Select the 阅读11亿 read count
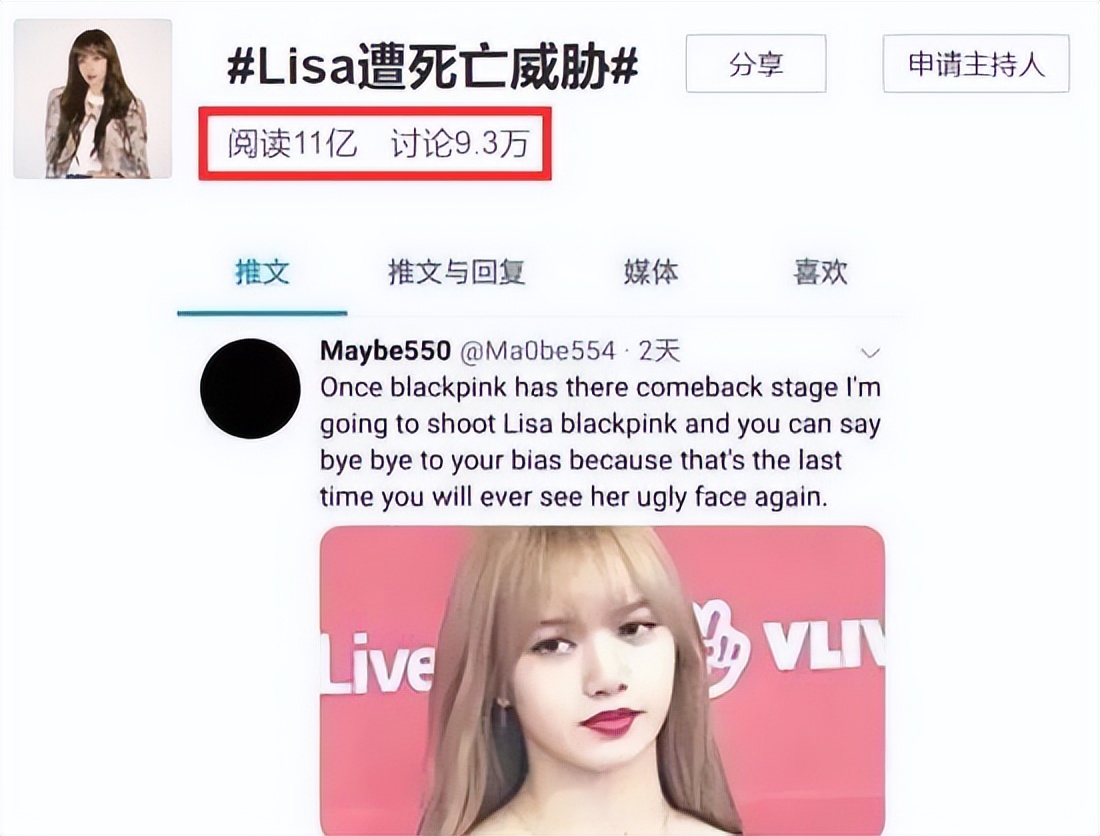Screen dimensions: 1100x836 click(292, 144)
